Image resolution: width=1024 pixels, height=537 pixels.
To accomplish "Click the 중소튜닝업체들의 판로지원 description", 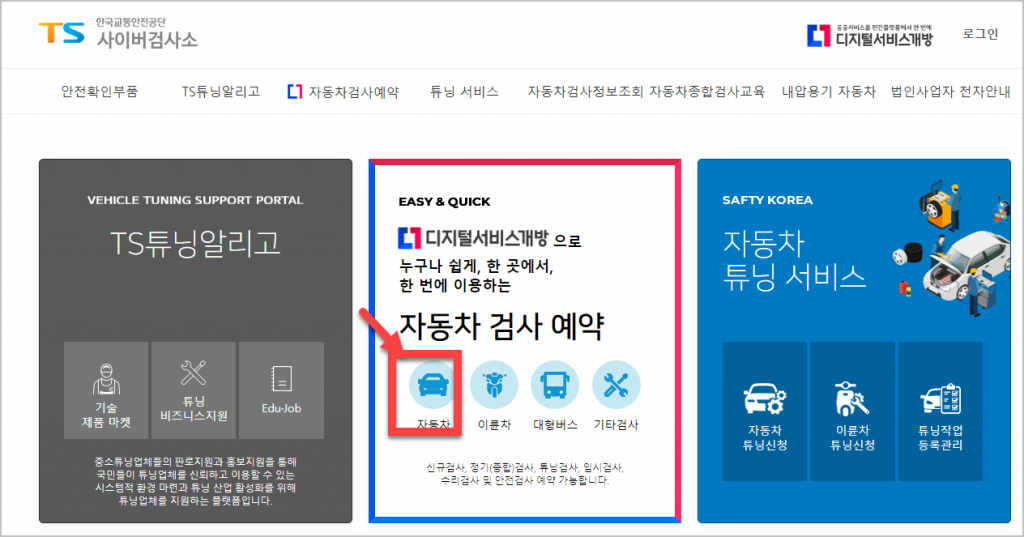I will (x=195, y=481).
